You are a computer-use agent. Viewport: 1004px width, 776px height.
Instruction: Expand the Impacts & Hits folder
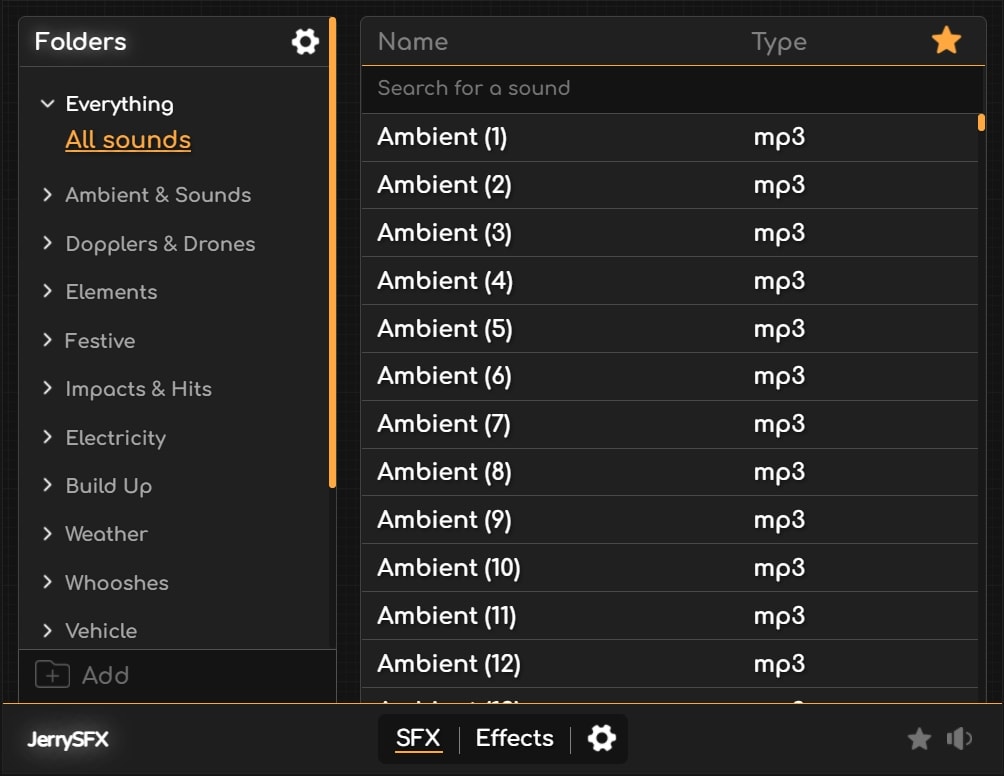point(47,389)
